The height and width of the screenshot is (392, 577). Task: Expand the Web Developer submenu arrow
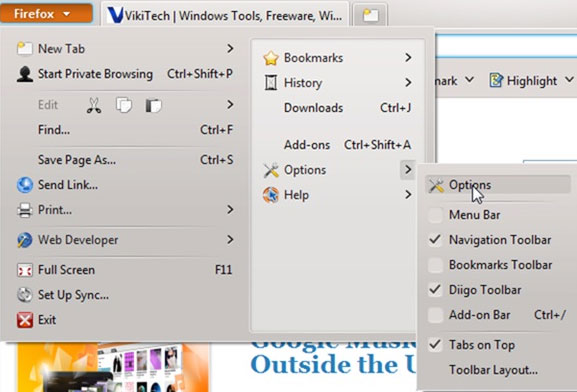click(x=230, y=240)
